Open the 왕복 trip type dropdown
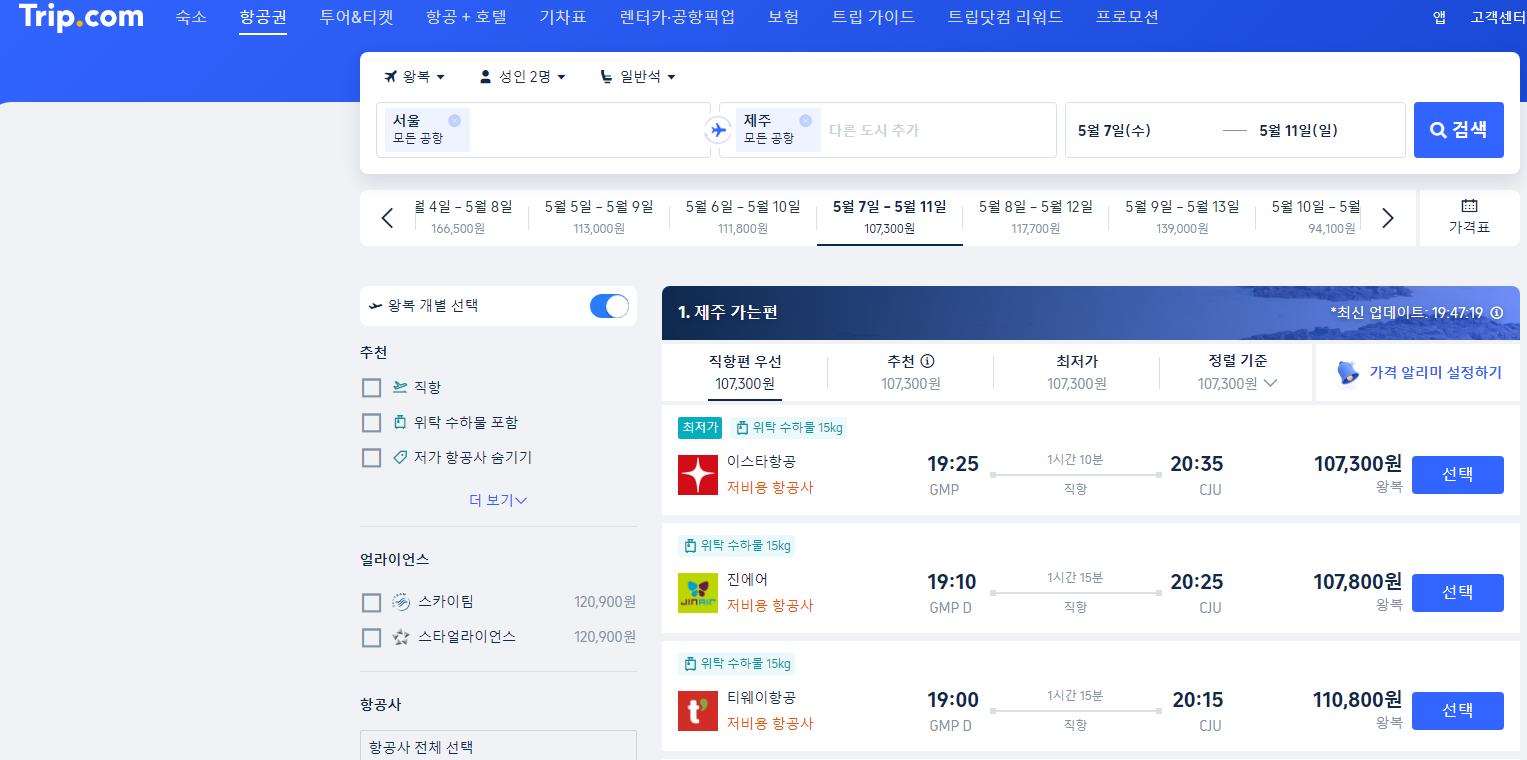1527x760 pixels. (414, 76)
